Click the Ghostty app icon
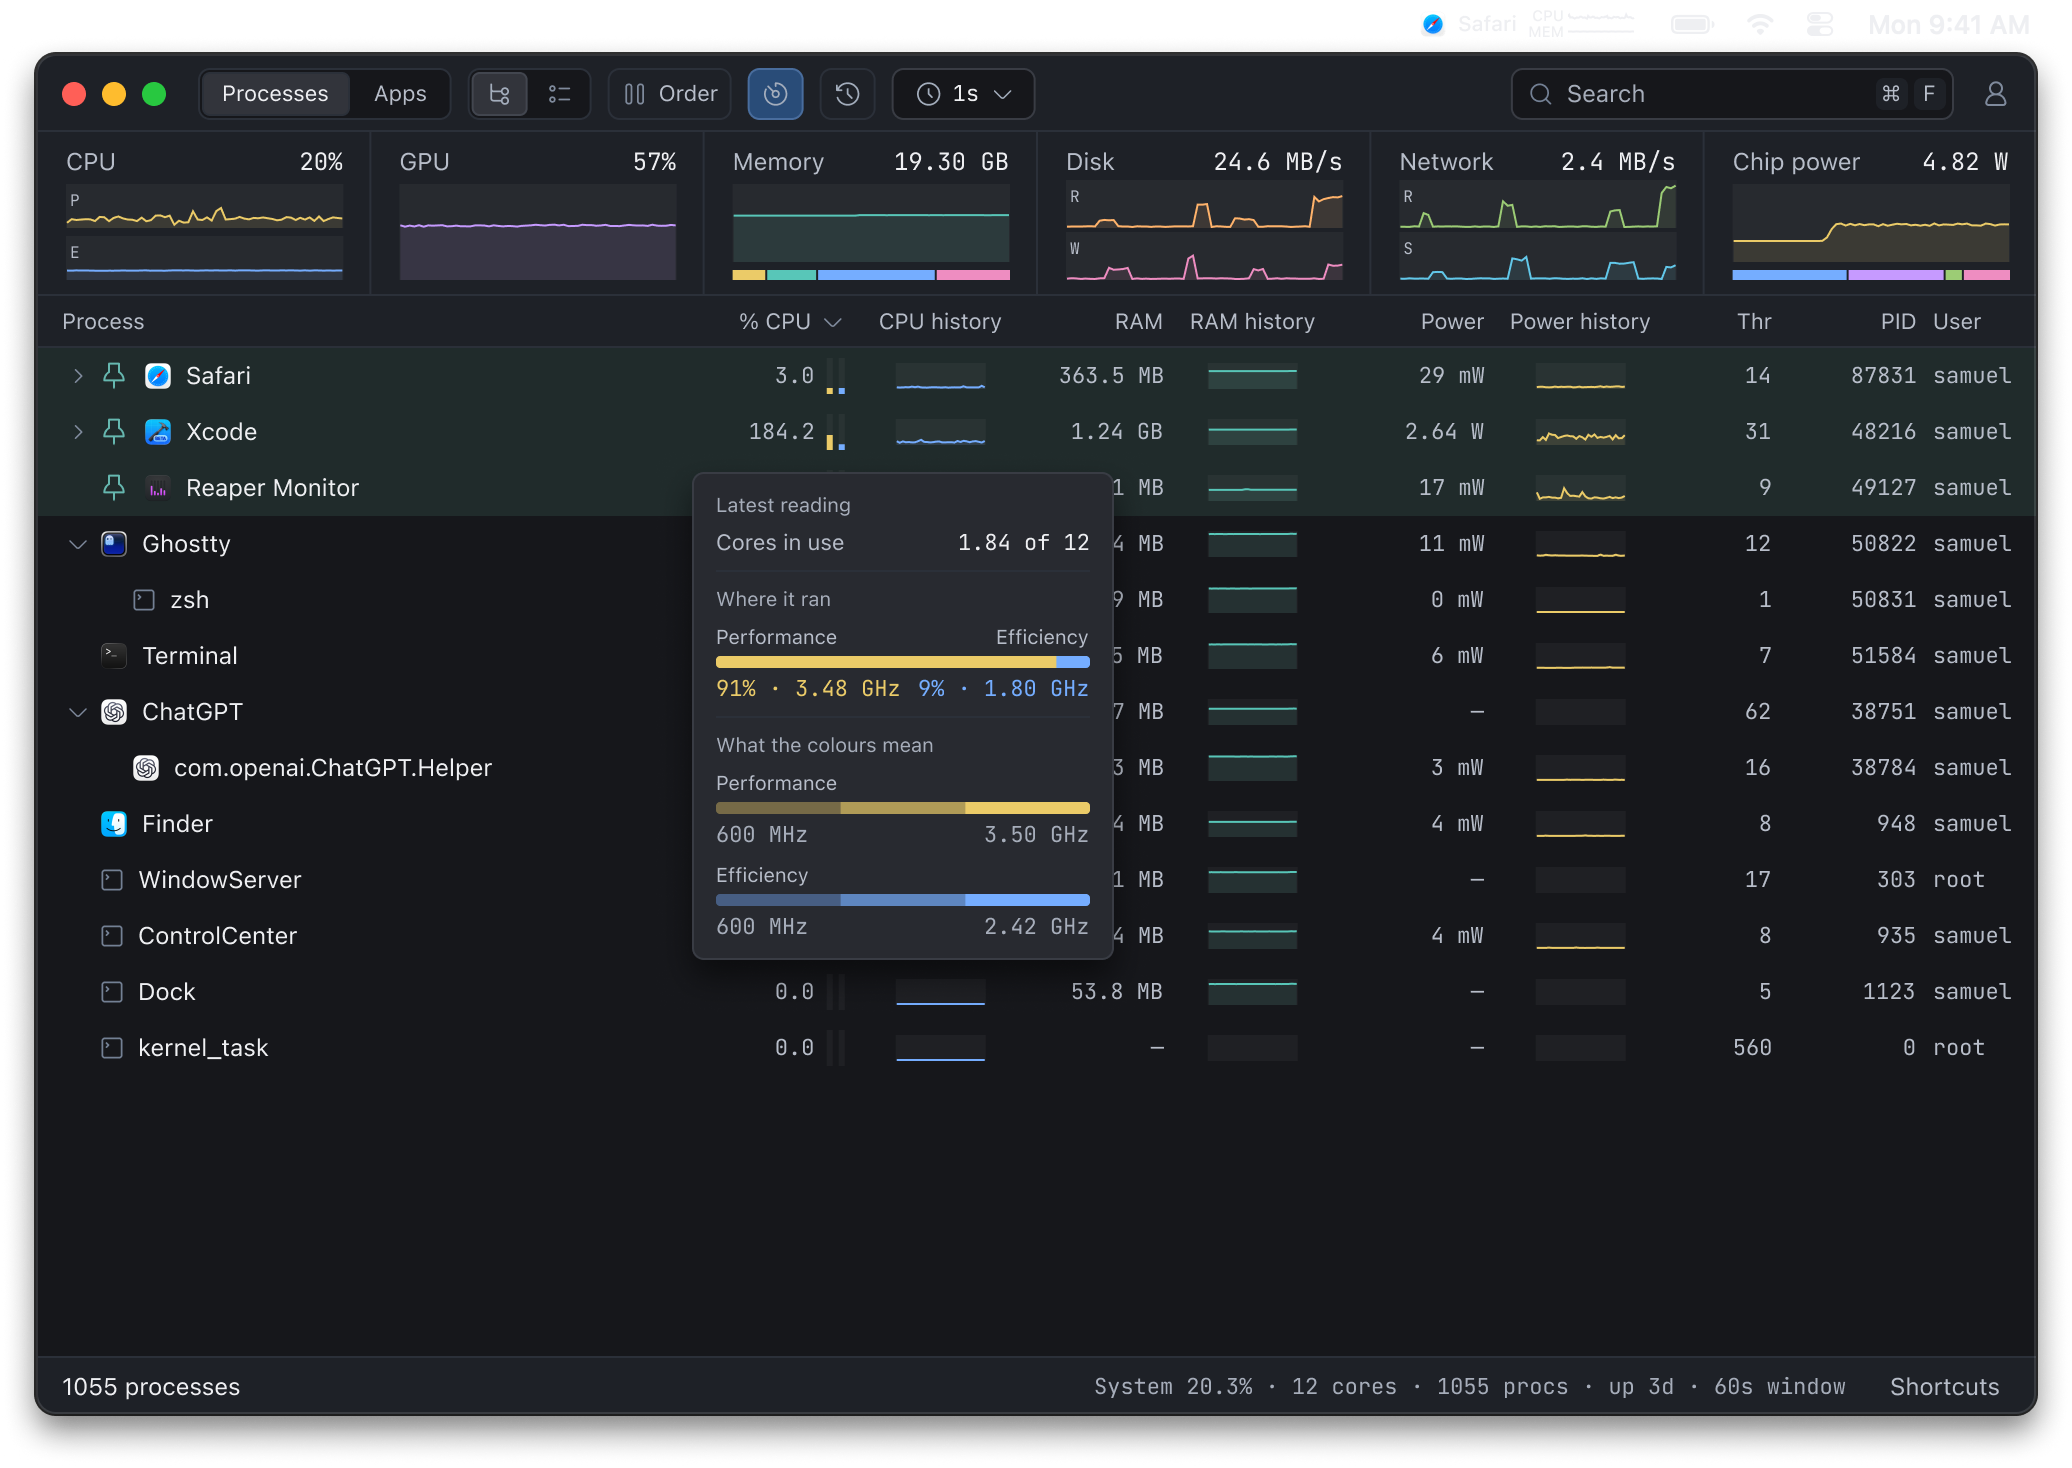 114,544
